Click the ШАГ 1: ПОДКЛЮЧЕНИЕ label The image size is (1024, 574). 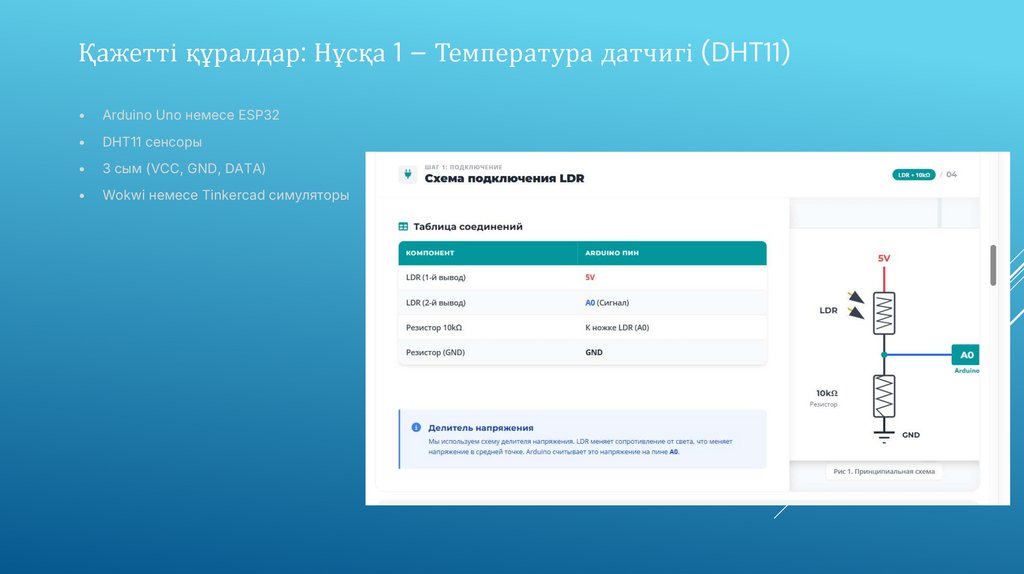[x=463, y=167]
